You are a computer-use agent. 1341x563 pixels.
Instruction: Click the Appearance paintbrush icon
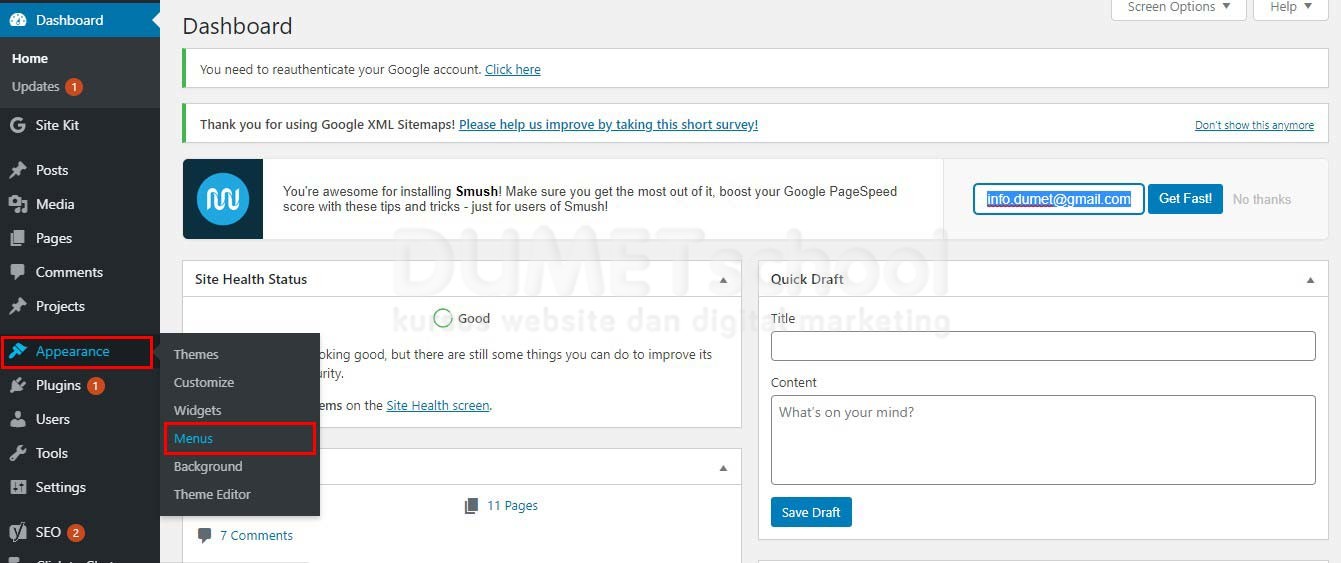pos(18,351)
